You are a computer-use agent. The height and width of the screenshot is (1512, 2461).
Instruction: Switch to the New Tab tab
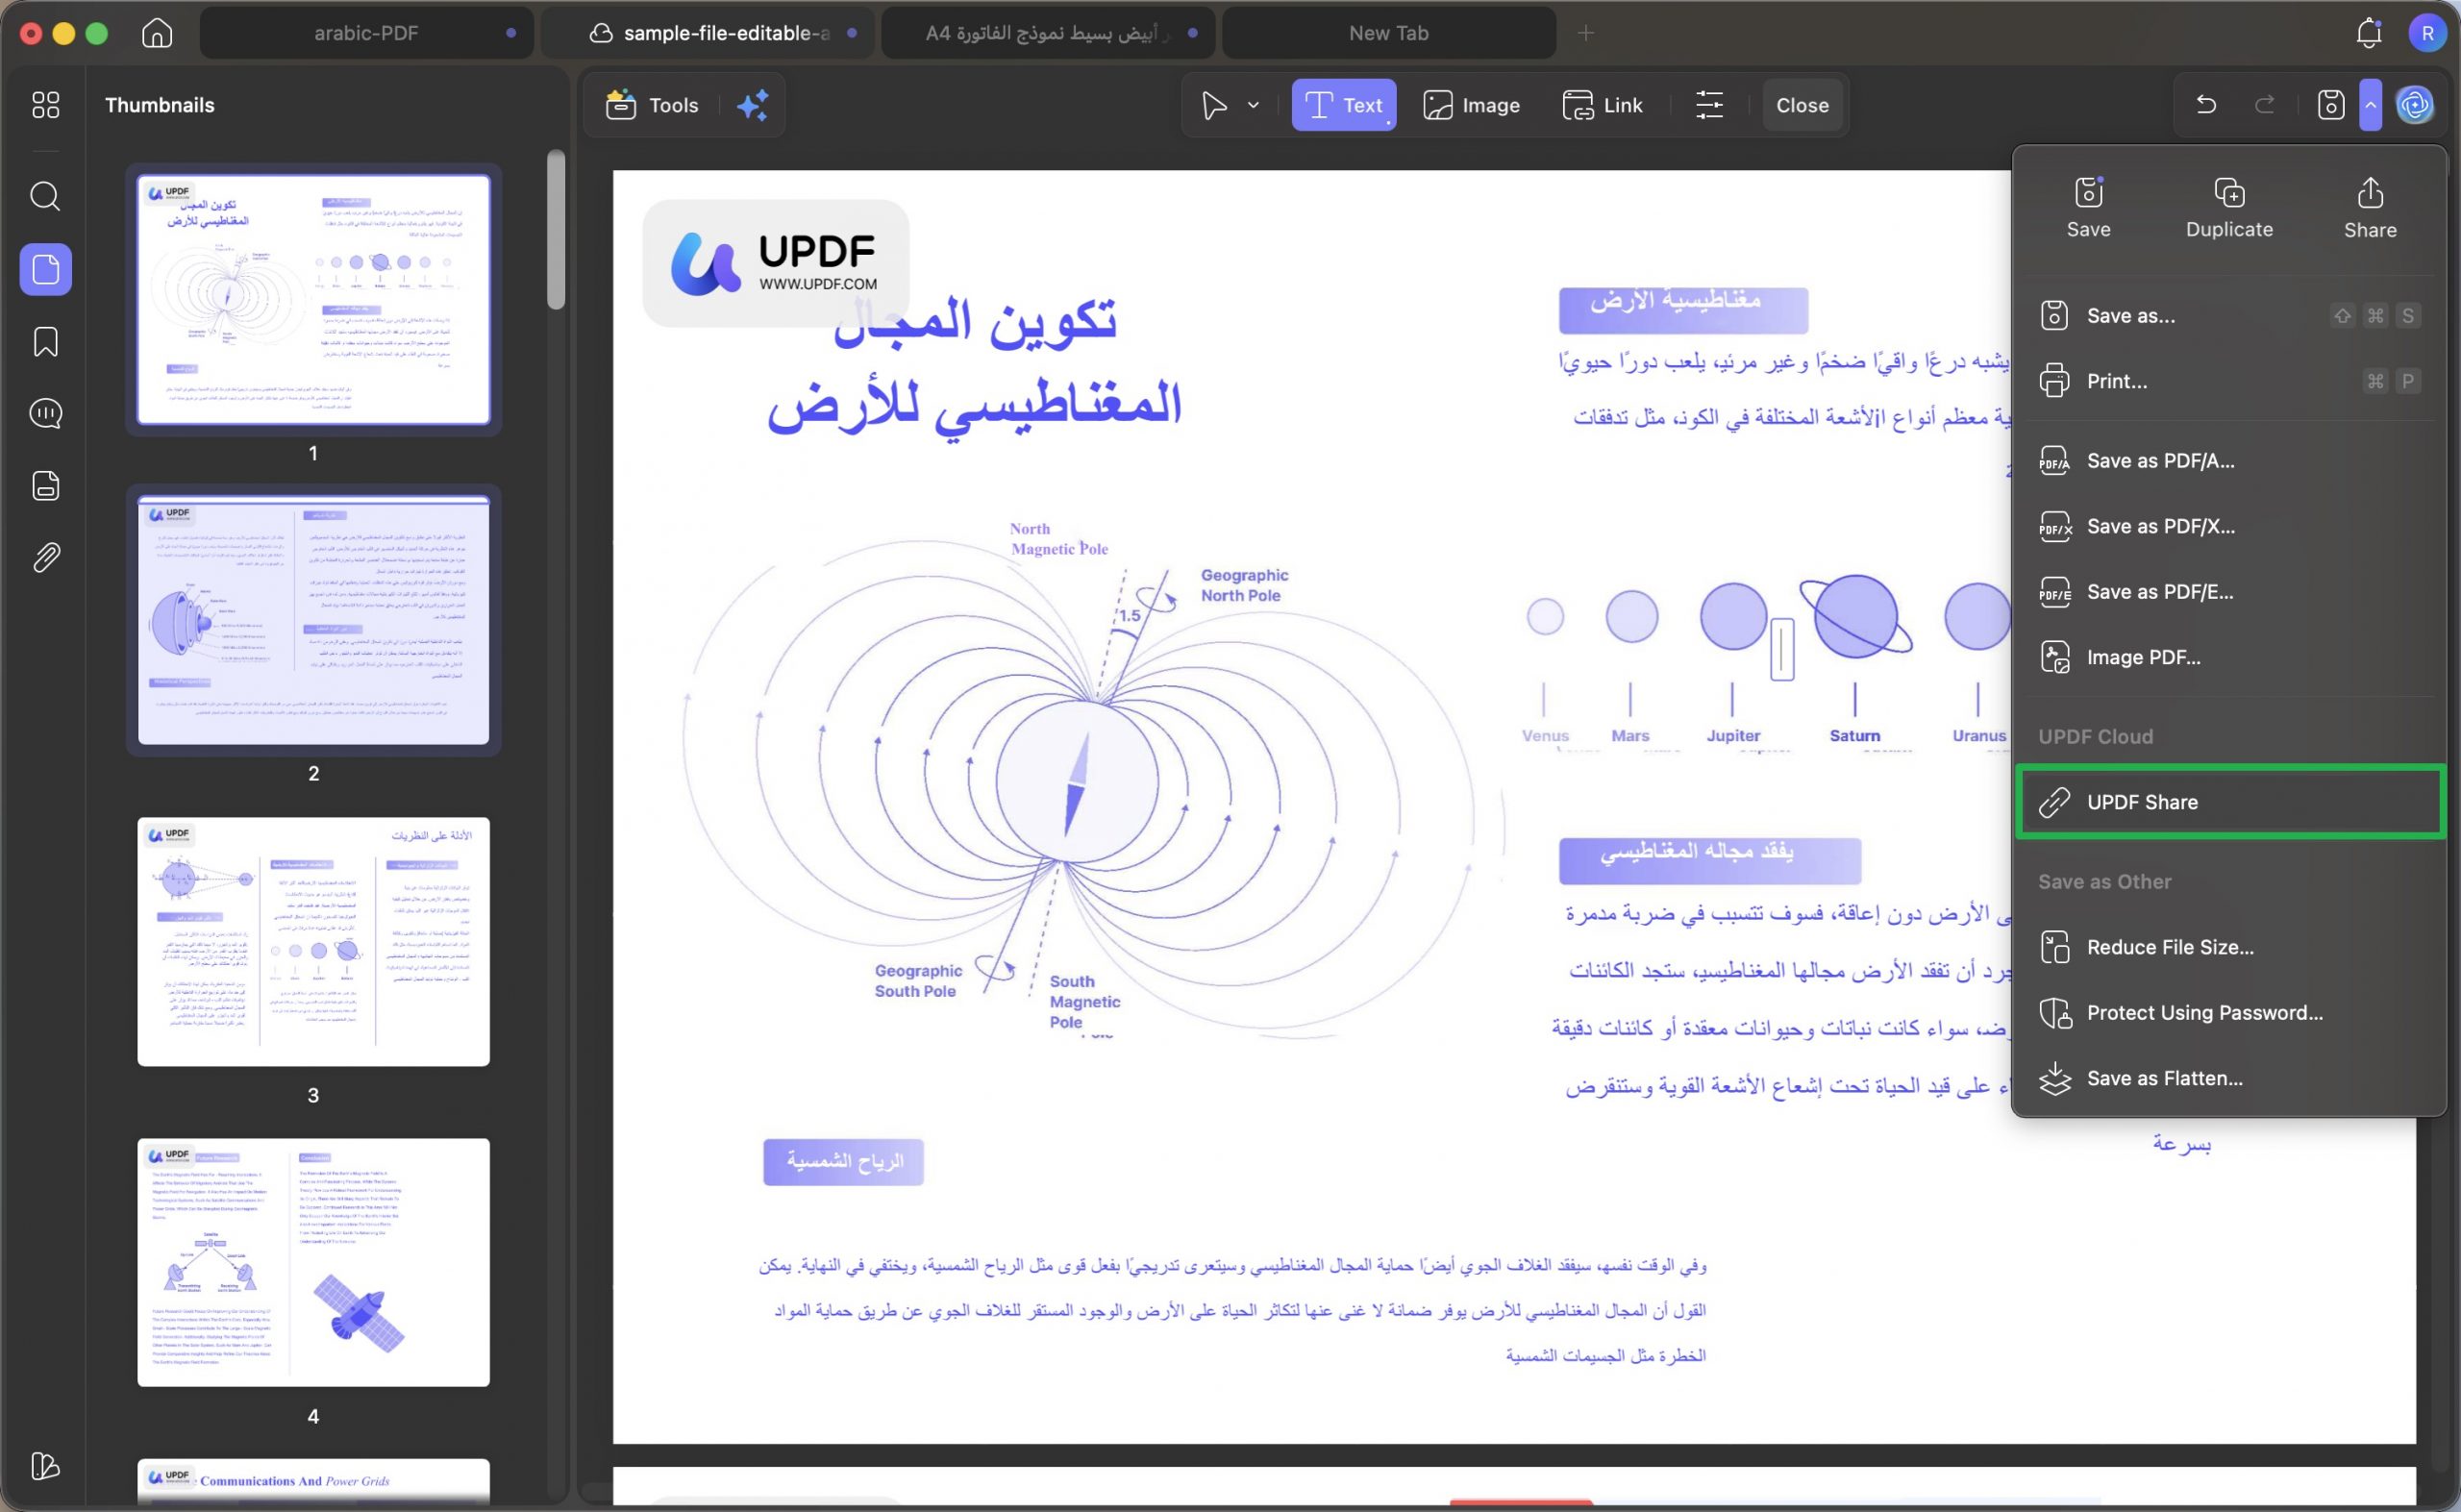(1389, 33)
